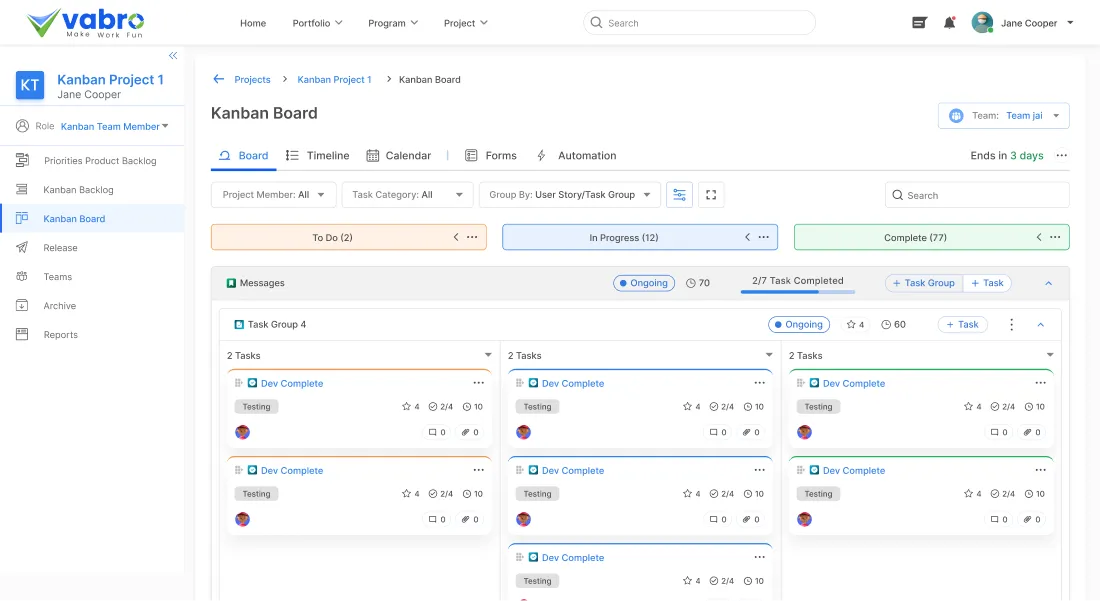Viewport: 1100px width, 601px height.
Task: Click the filter settings icon beside Group By
Action: [679, 195]
